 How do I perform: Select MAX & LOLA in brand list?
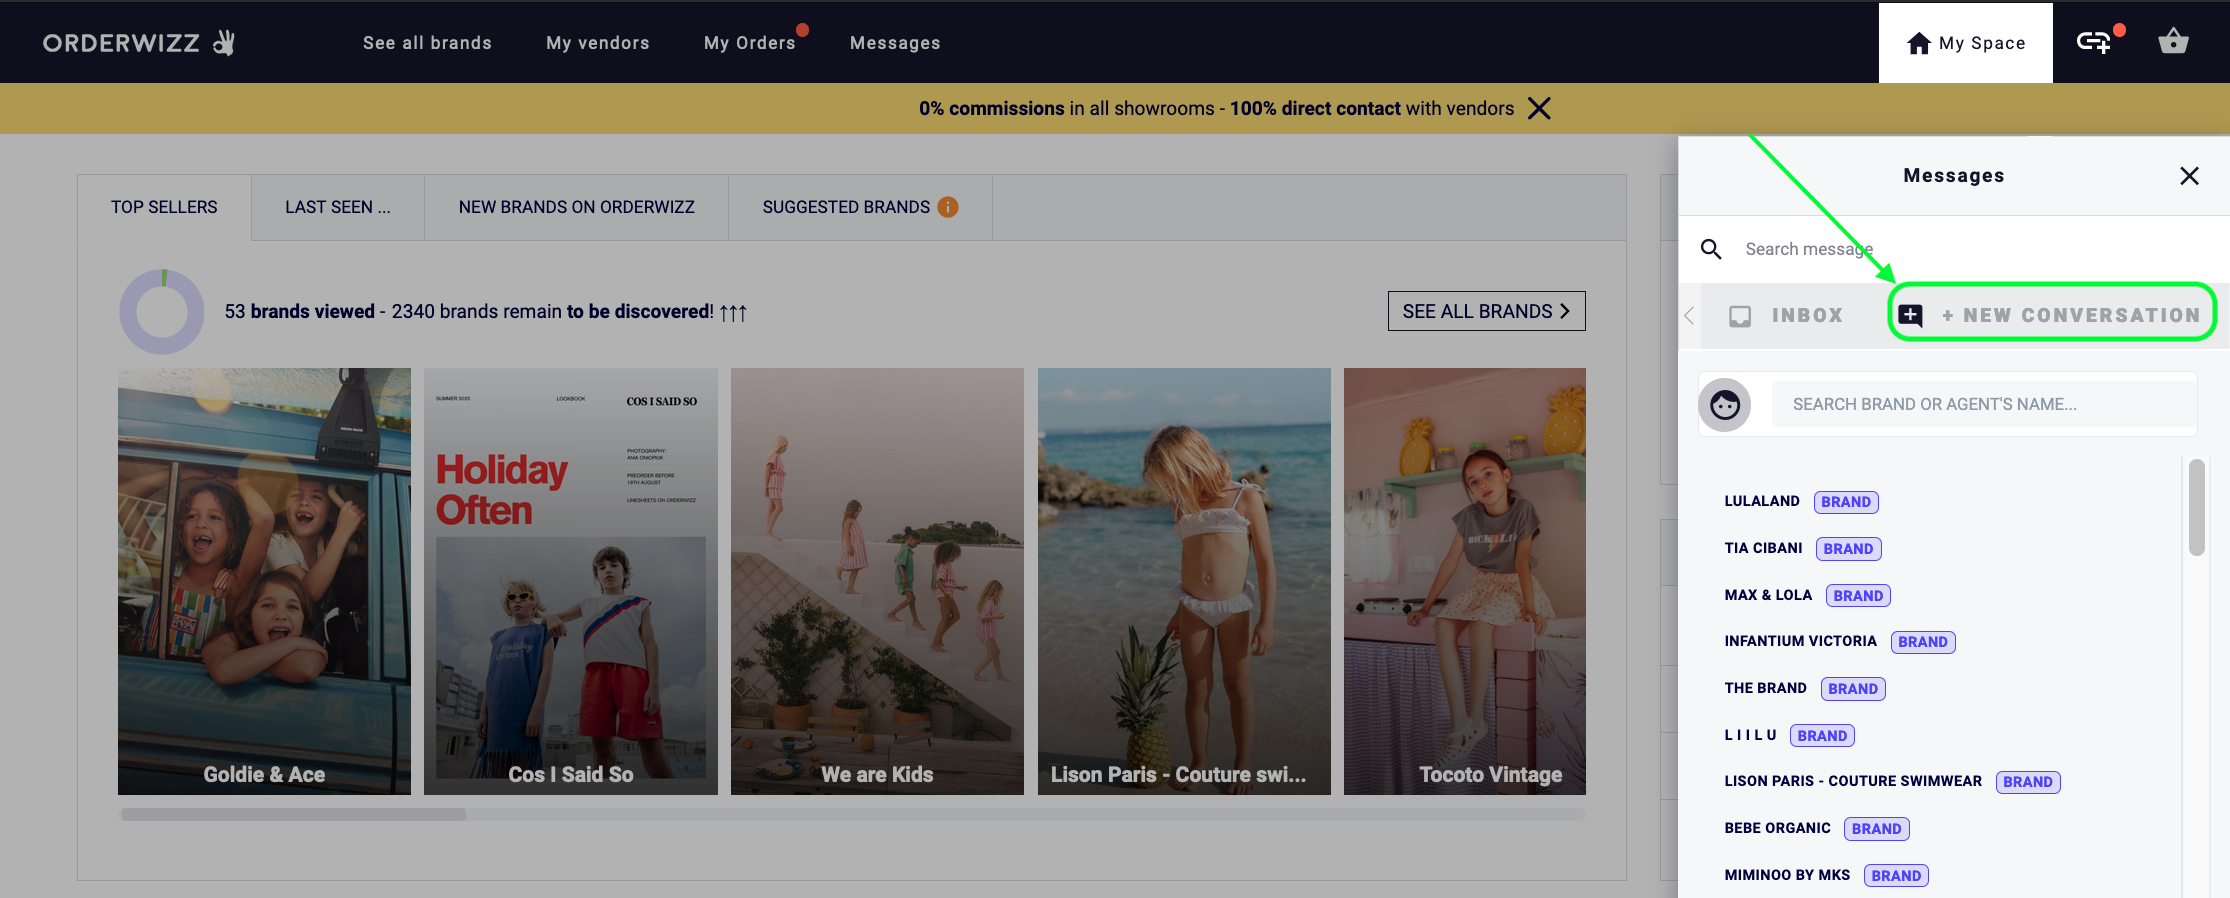pyautogui.click(x=1768, y=595)
